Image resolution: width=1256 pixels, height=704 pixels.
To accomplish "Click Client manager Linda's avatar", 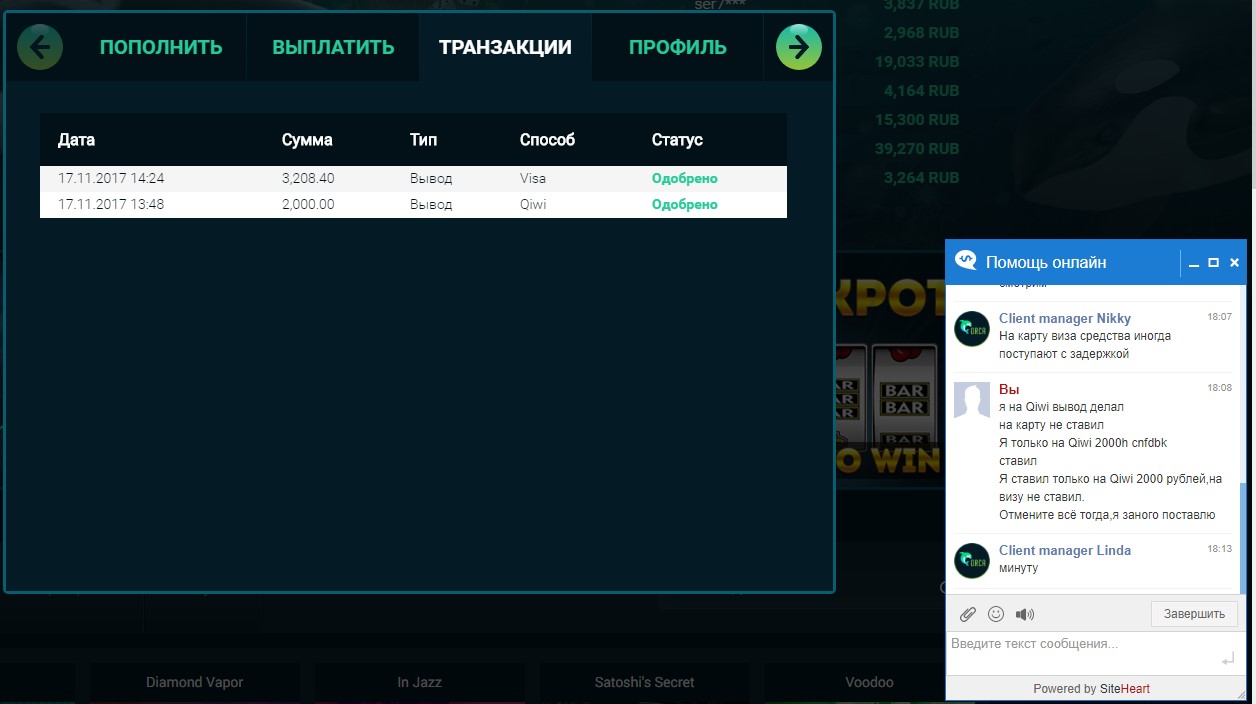I will coord(972,561).
